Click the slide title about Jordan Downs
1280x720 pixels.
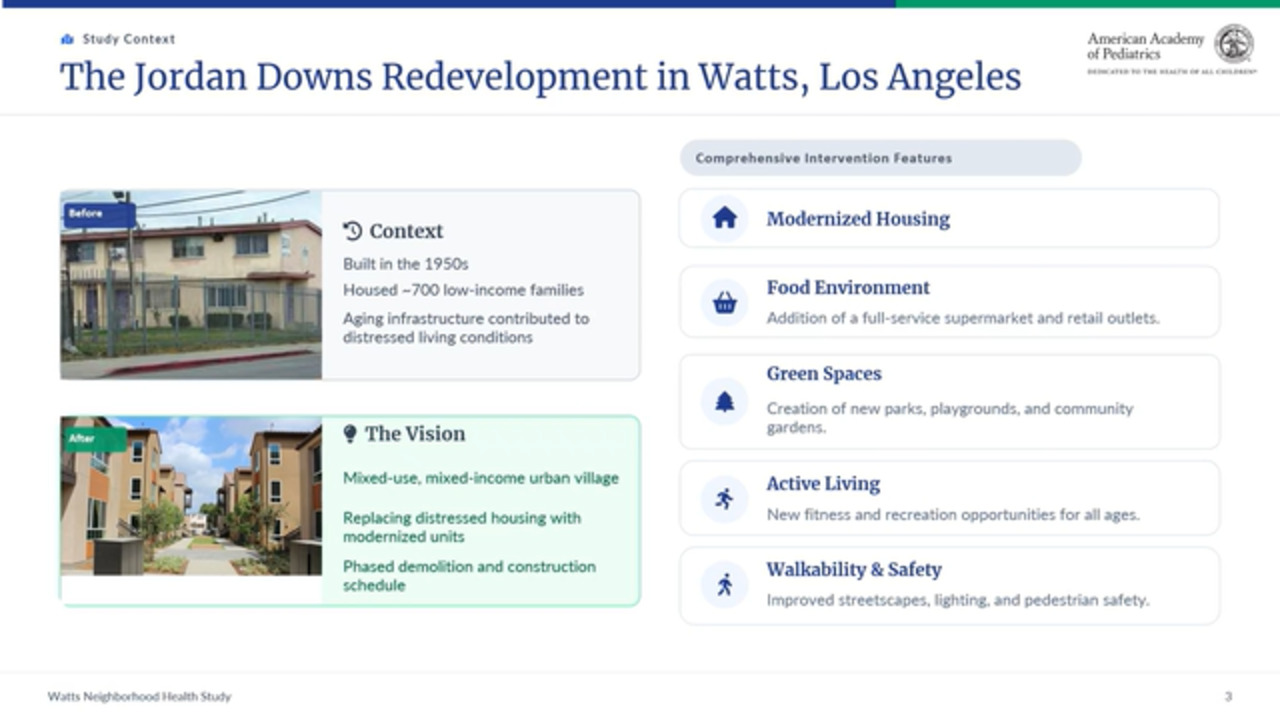click(540, 77)
